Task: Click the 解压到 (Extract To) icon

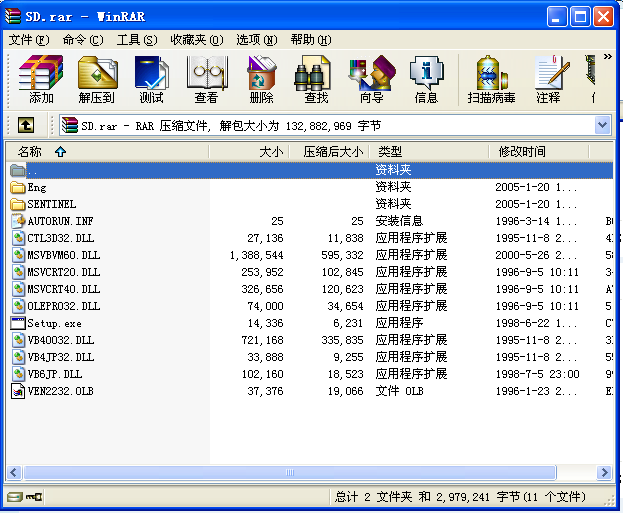Action: pyautogui.click(x=97, y=79)
